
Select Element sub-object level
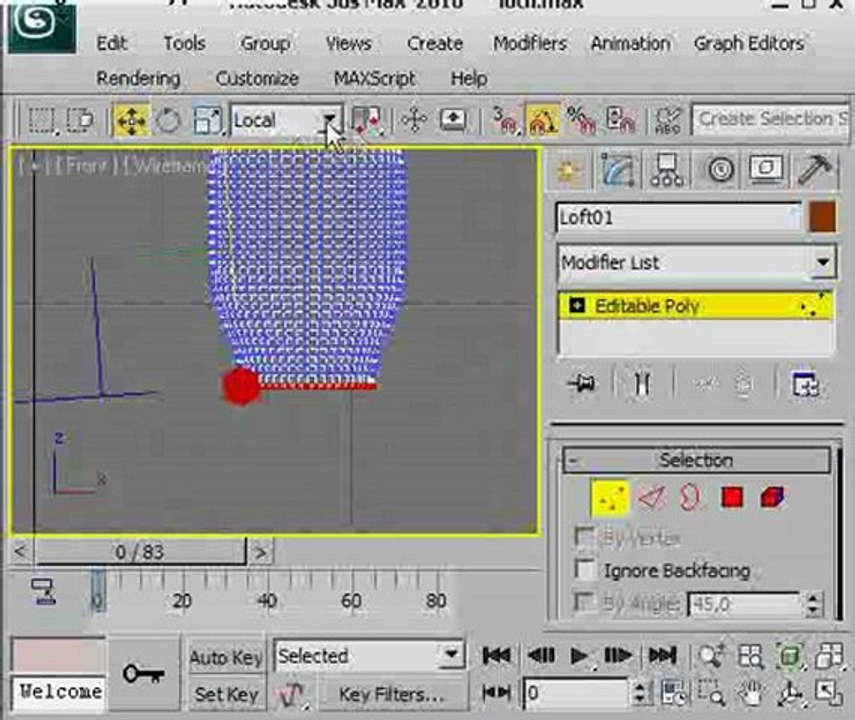click(x=772, y=497)
